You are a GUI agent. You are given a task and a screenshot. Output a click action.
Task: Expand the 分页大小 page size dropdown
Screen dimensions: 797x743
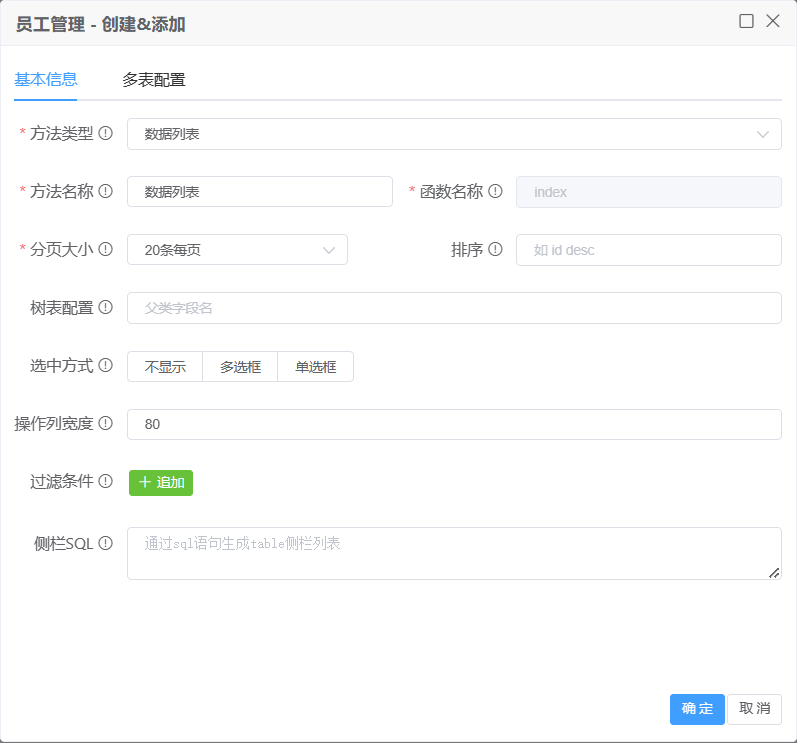pyautogui.click(x=237, y=250)
